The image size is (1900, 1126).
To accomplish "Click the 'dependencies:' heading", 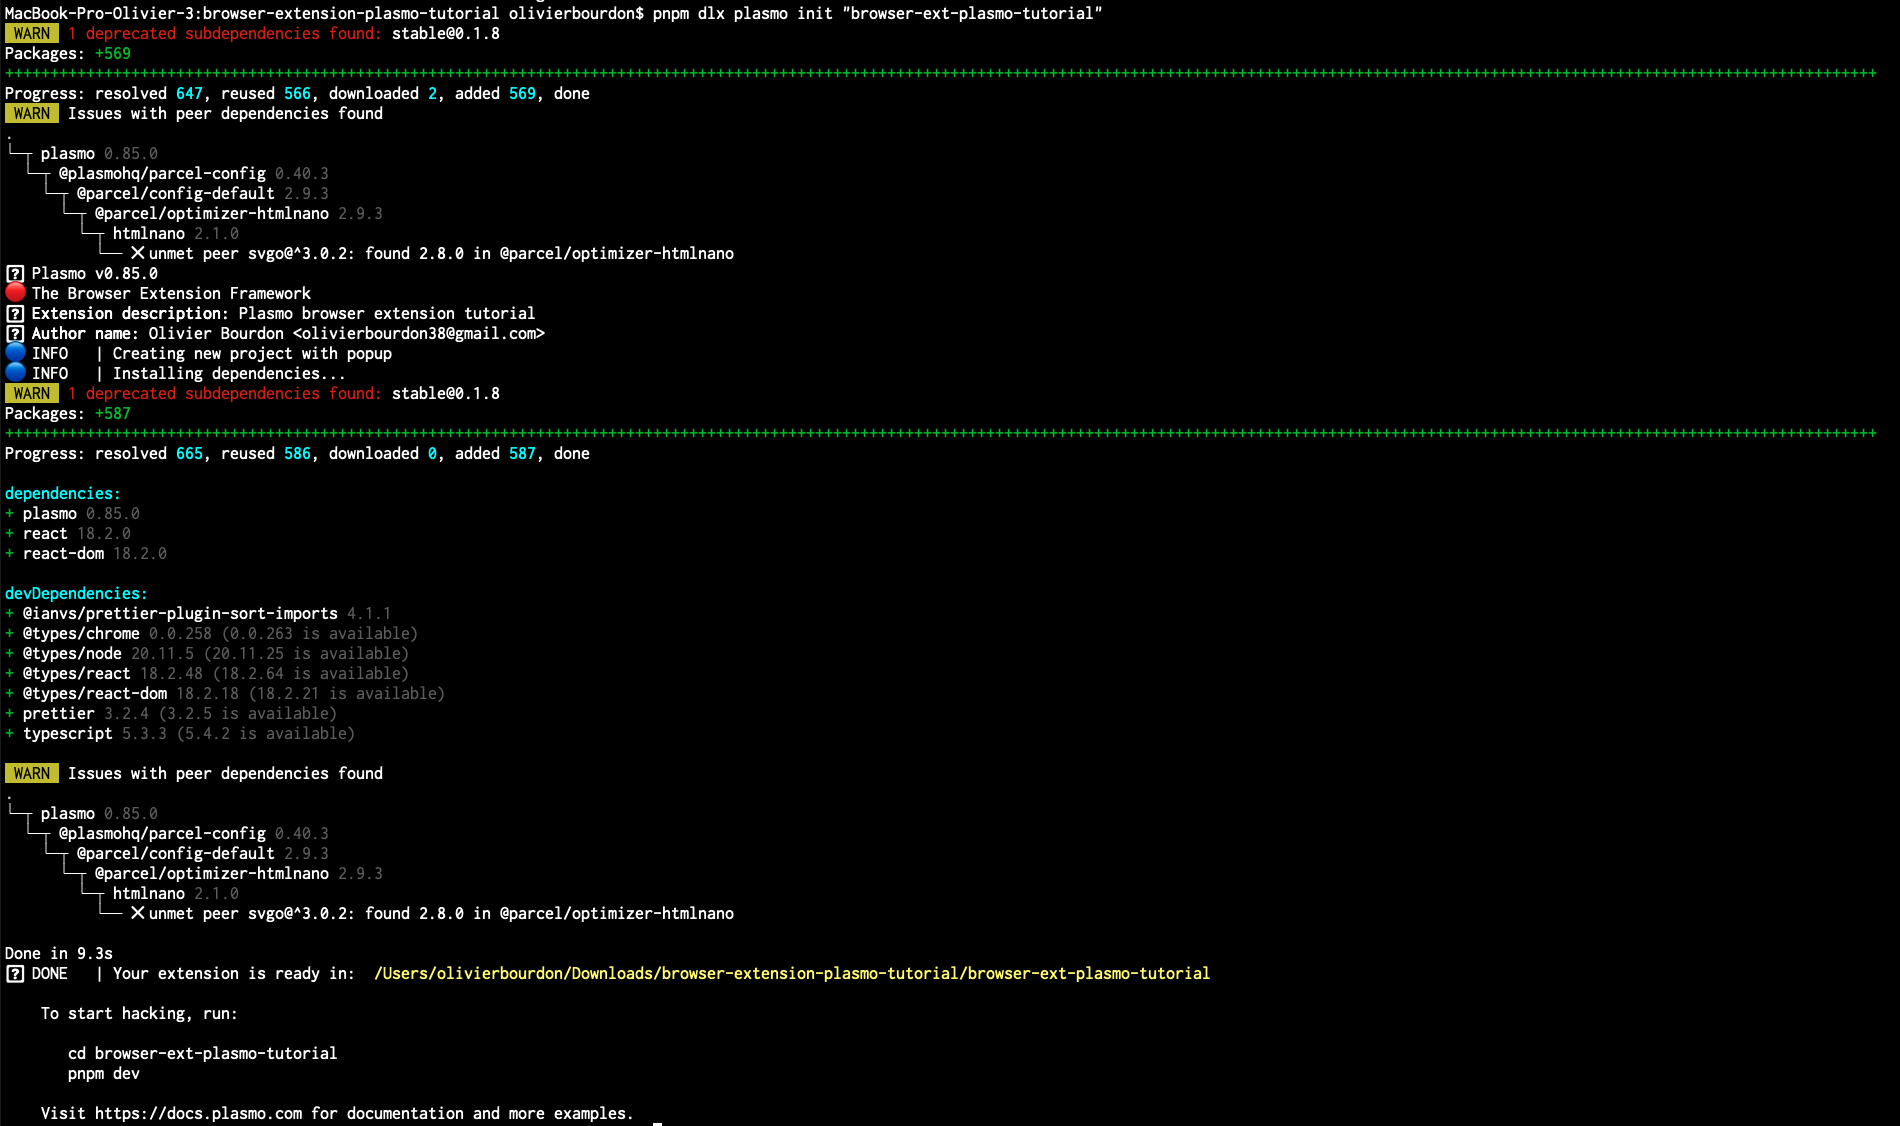I will click(62, 493).
